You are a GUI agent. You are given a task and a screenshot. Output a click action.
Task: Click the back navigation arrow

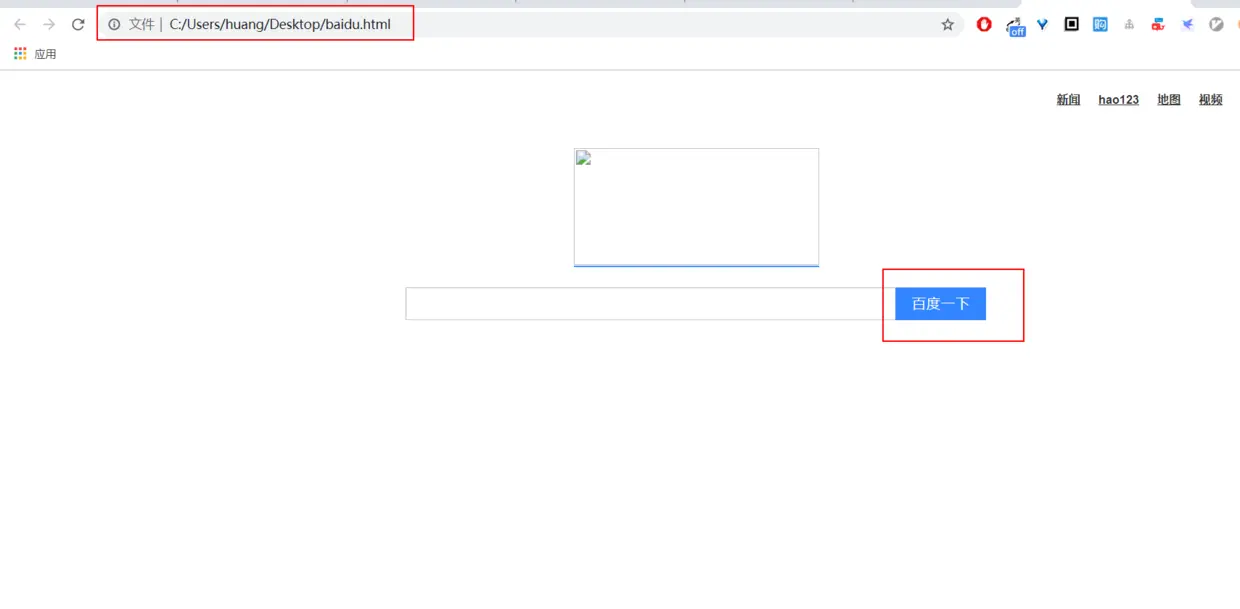pos(20,24)
